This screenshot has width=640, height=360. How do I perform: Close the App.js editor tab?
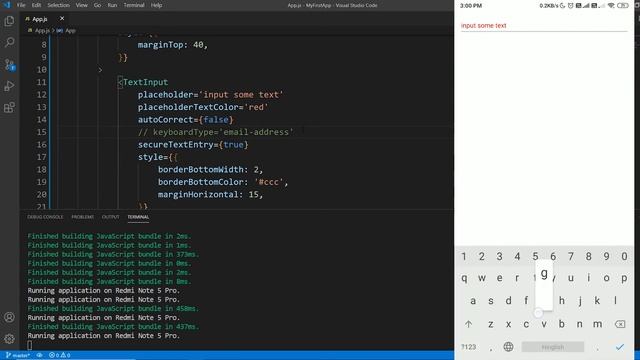(x=62, y=18)
